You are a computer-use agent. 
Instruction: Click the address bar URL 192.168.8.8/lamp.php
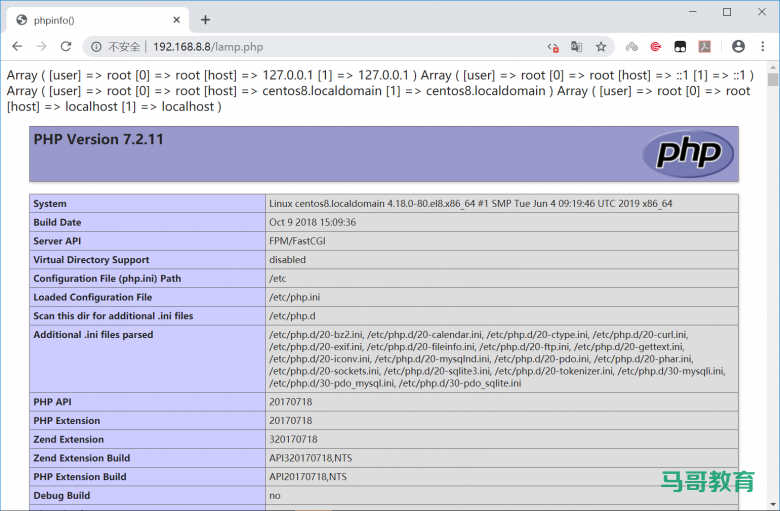208,47
